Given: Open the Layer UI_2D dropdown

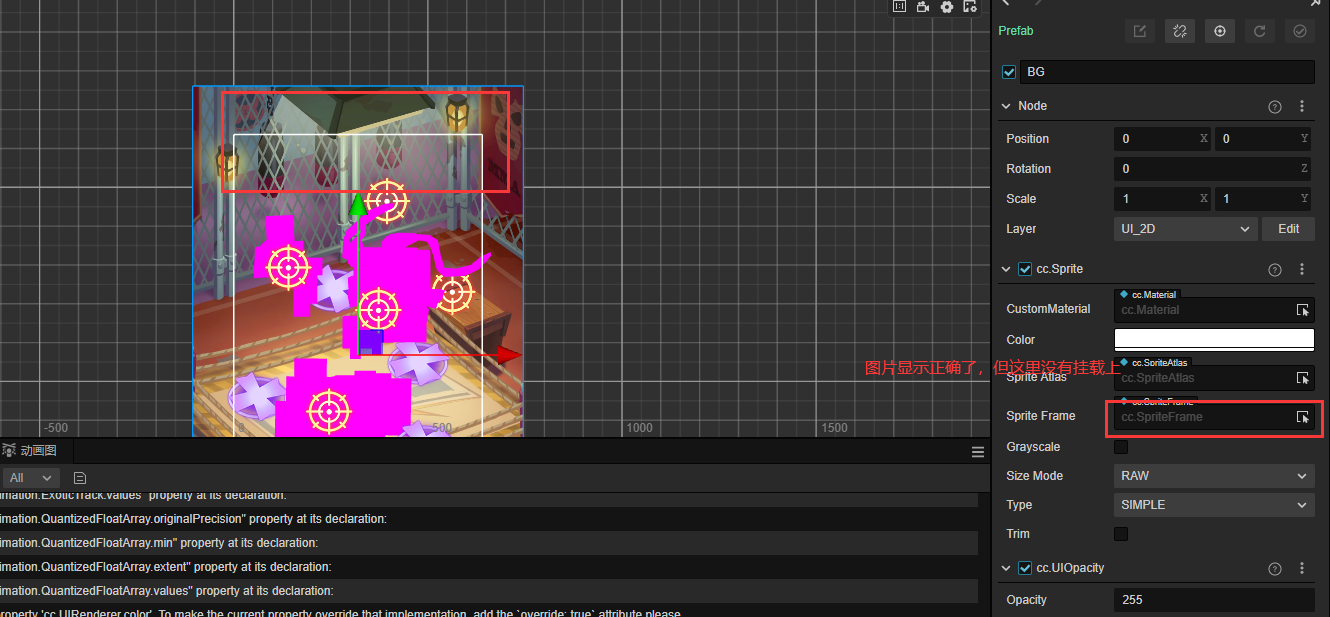Looking at the screenshot, I should coord(1185,229).
